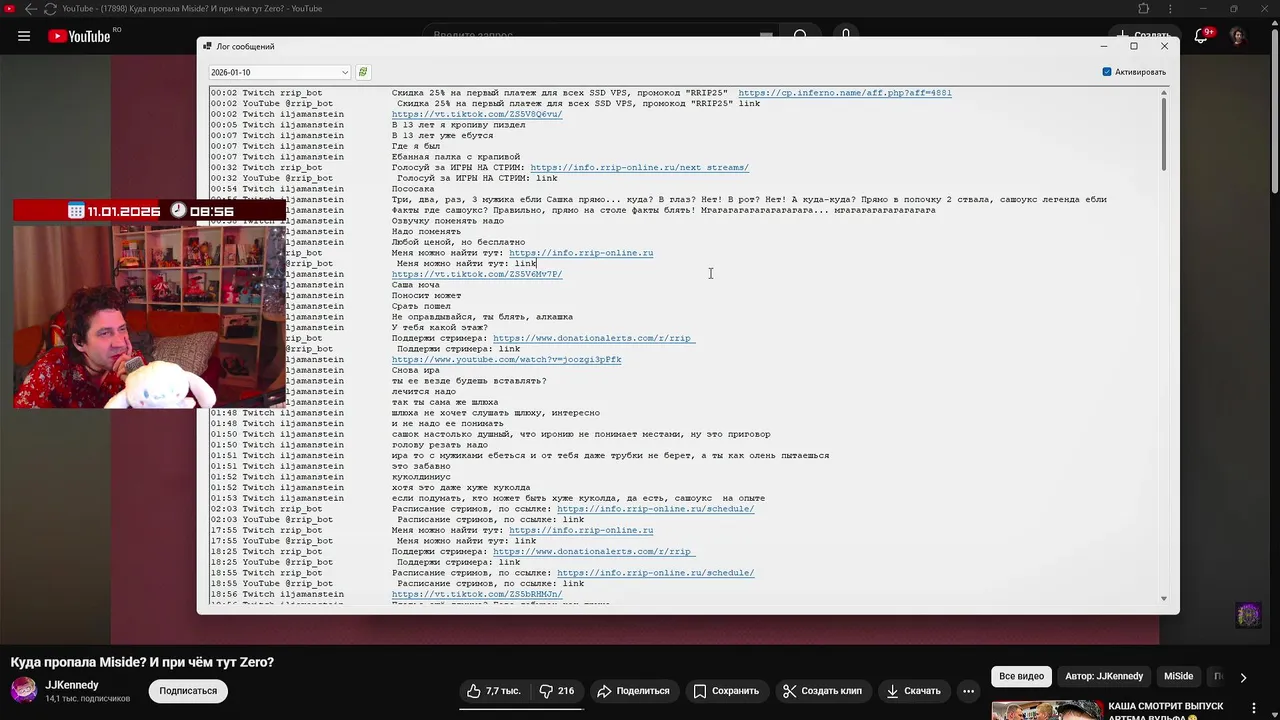Screen dimensions: 1280x720
Task: Open YouTube notifications bell
Action: pos(1201,36)
